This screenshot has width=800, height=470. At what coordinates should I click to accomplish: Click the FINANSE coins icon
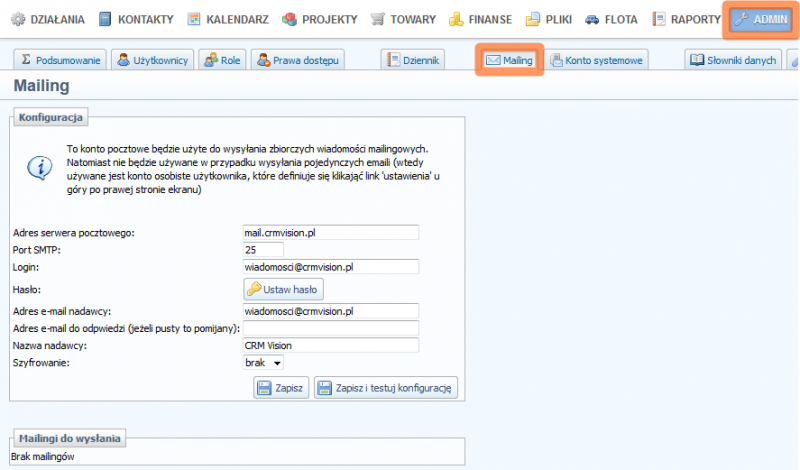click(456, 19)
